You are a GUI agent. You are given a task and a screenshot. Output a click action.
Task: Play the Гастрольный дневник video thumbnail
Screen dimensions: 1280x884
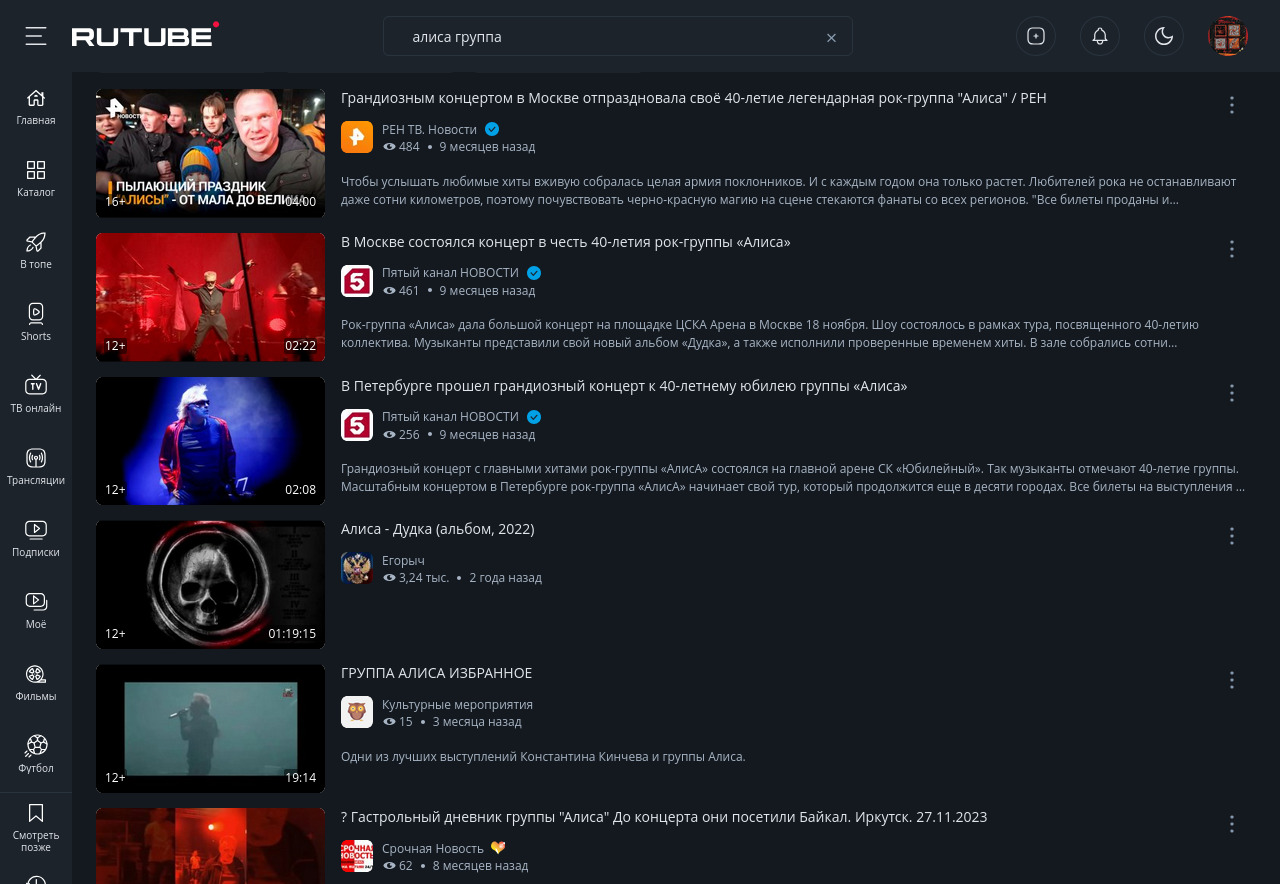[x=210, y=846]
